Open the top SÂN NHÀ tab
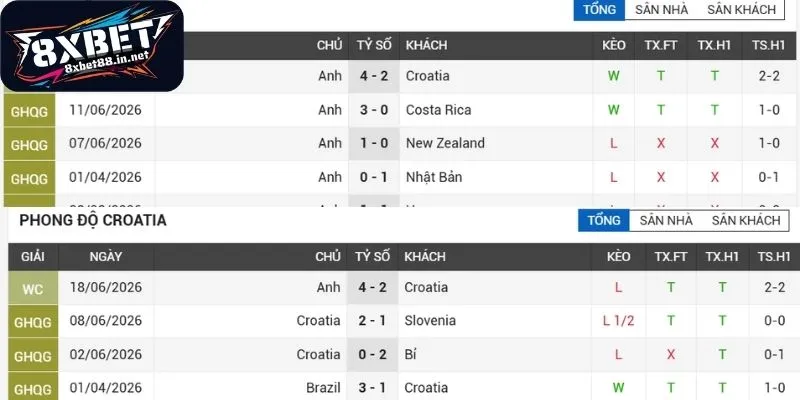Screen dimensions: 800x400 click(661, 10)
